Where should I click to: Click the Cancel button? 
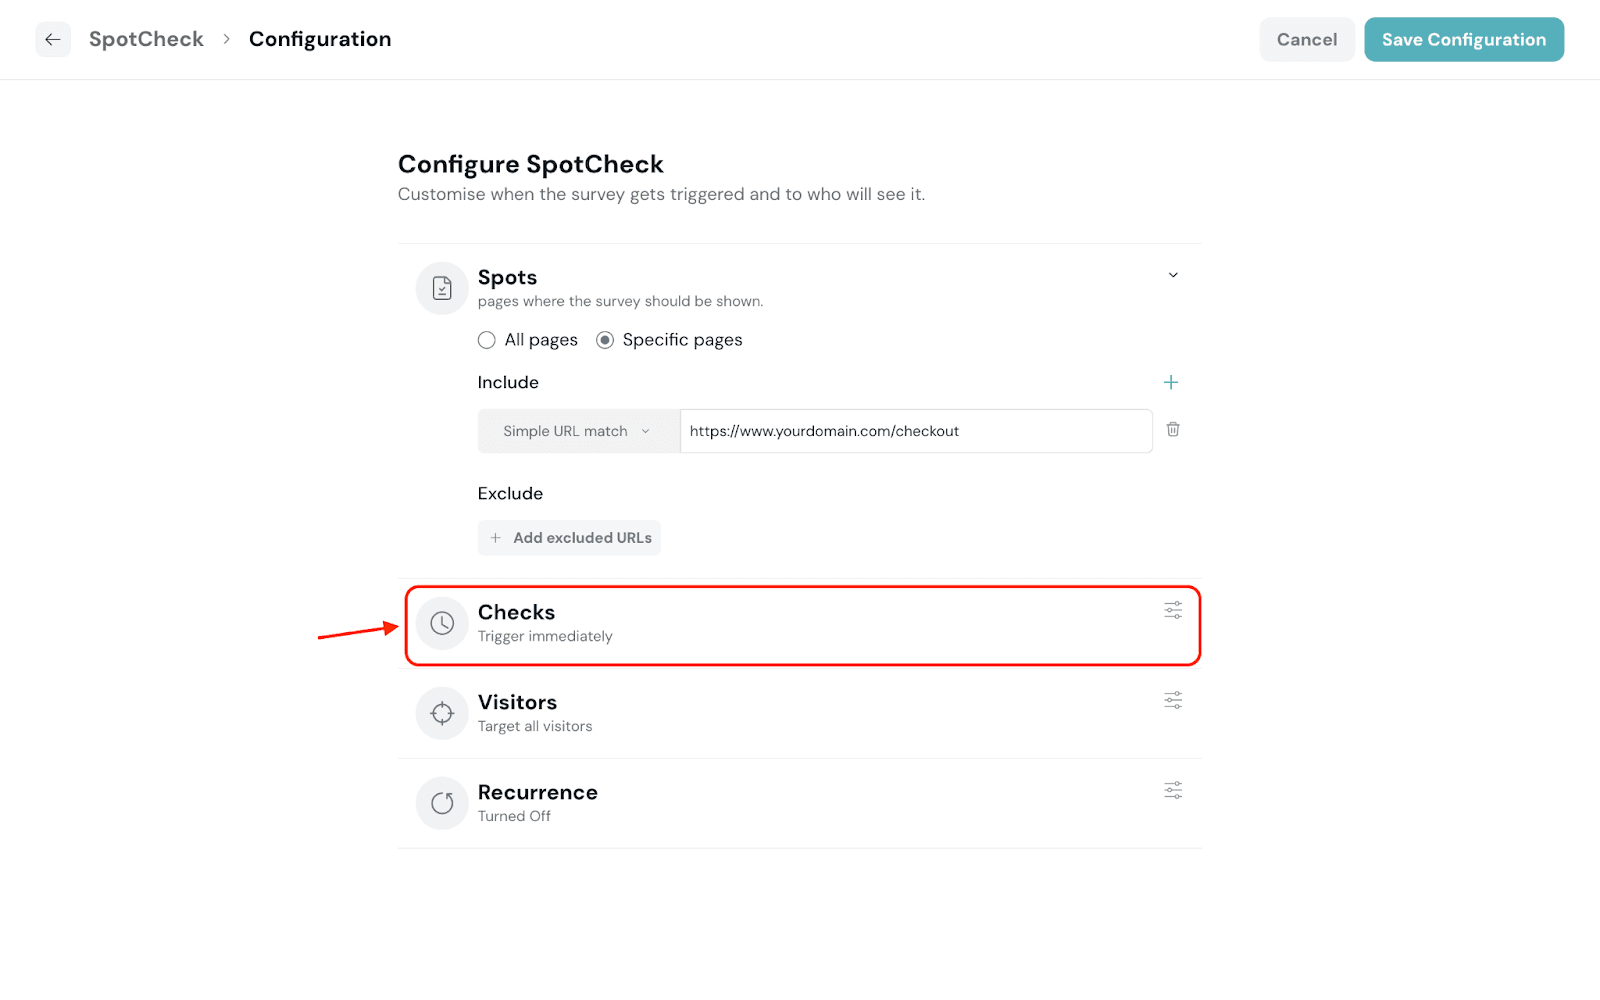pyautogui.click(x=1306, y=40)
